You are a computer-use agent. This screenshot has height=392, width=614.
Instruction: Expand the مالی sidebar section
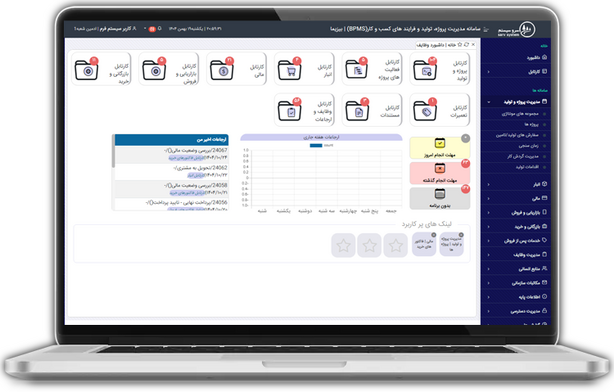pos(516,199)
